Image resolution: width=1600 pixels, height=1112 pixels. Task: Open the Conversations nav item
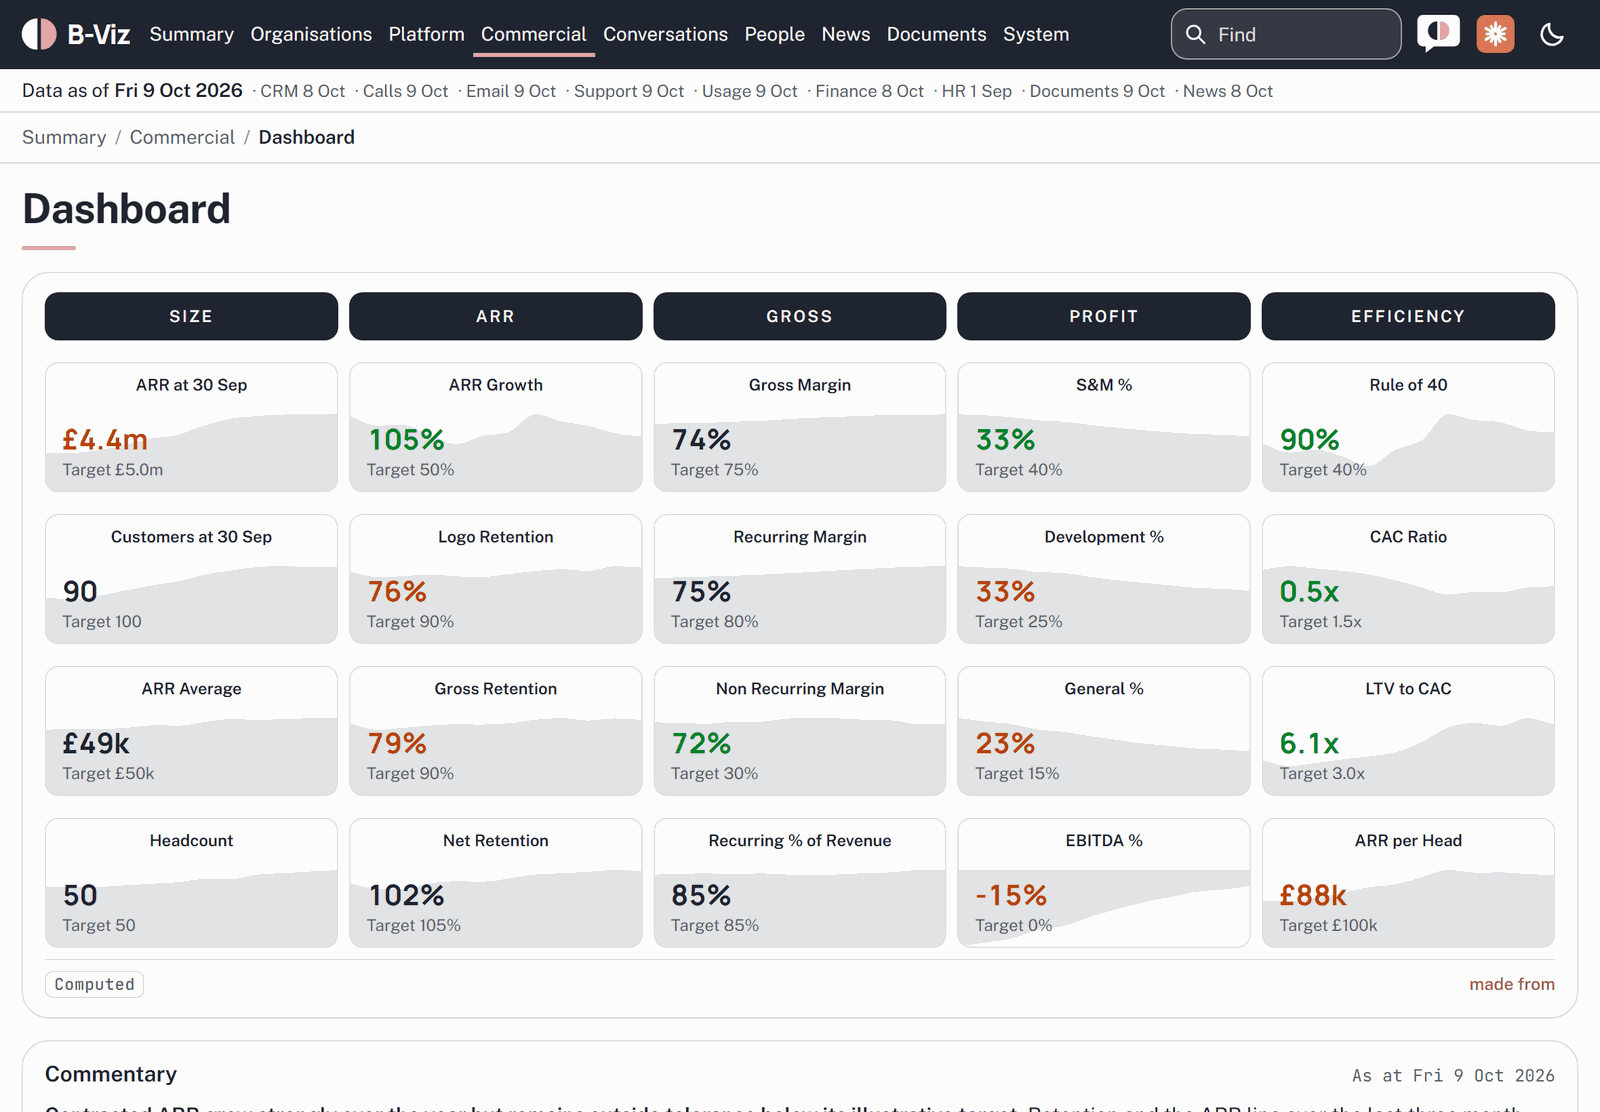tap(665, 34)
